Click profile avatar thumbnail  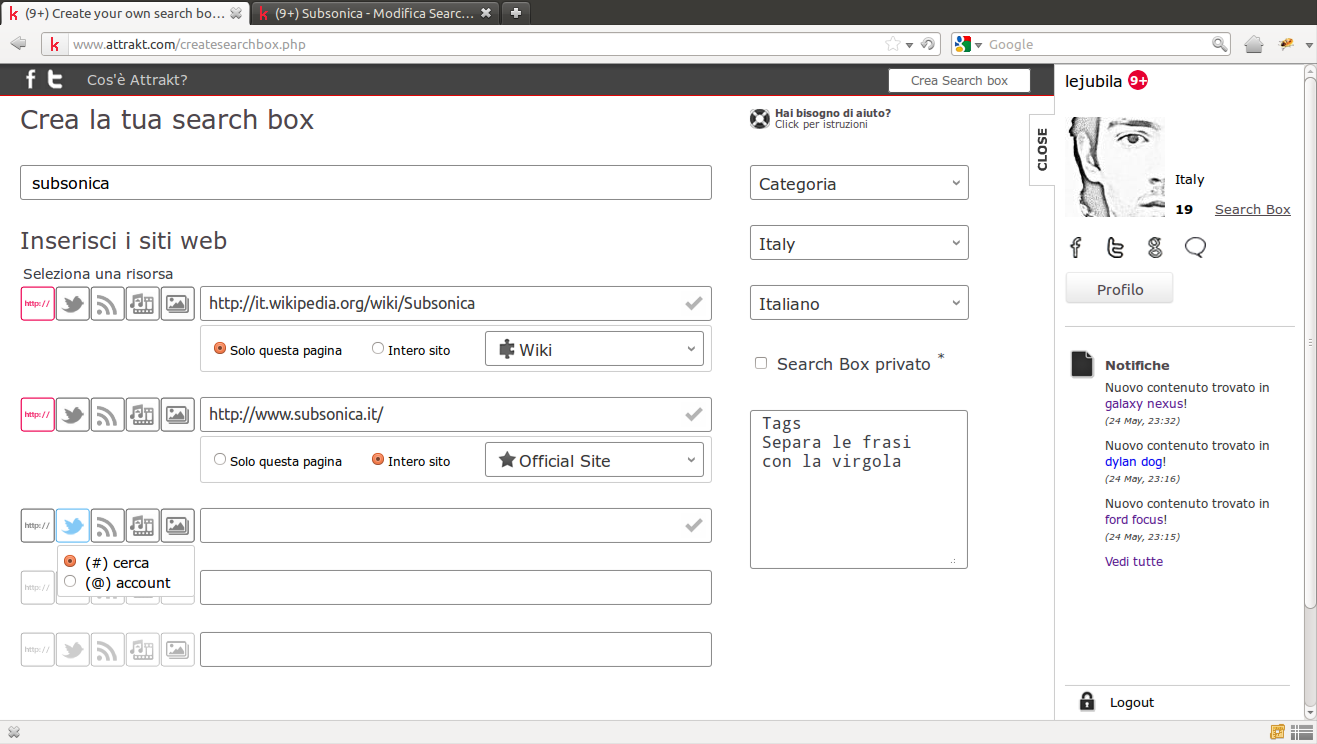click(1115, 167)
